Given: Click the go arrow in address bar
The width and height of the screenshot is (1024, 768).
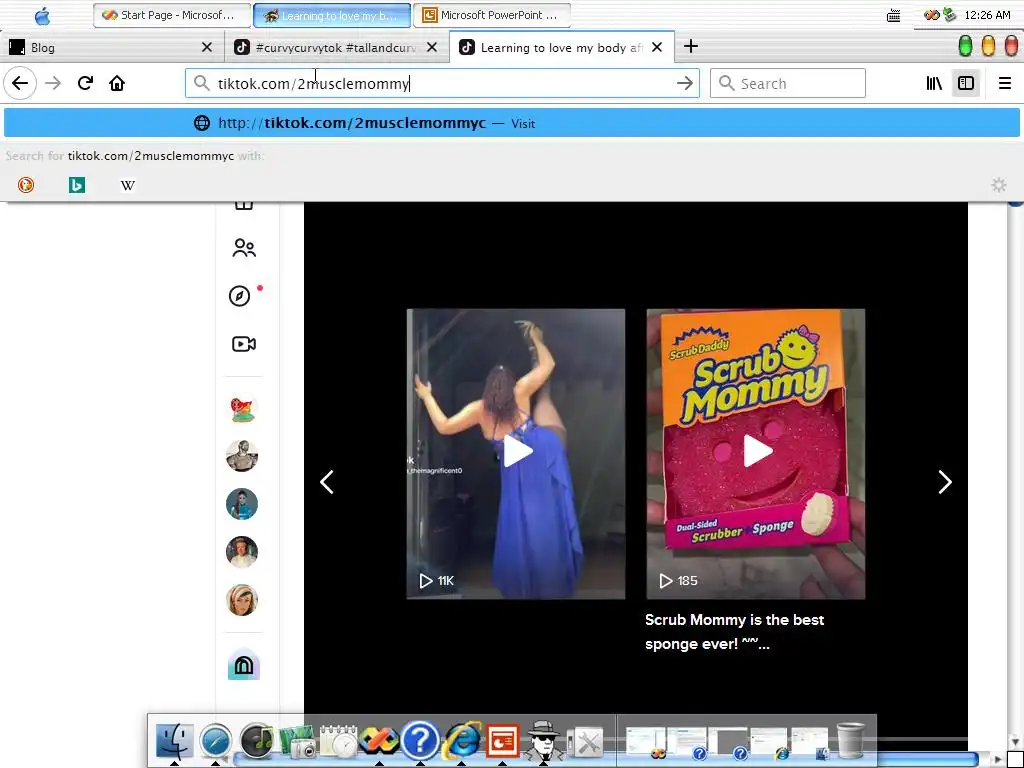Looking at the screenshot, I should (x=684, y=83).
